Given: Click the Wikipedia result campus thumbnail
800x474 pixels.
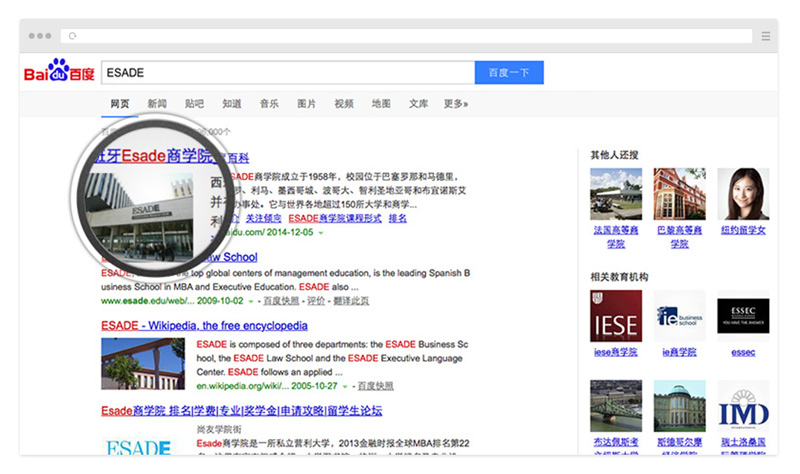Looking at the screenshot, I should click(143, 364).
